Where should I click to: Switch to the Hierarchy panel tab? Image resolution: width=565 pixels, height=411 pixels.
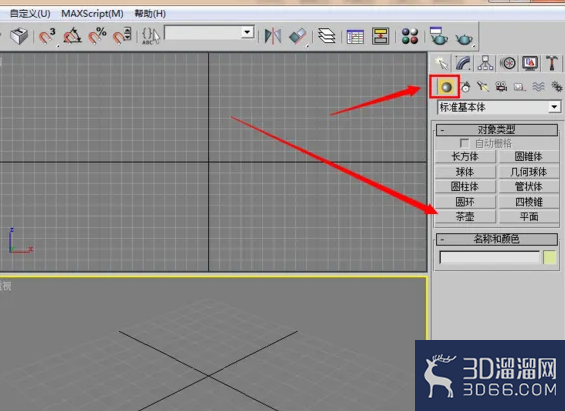[485, 63]
